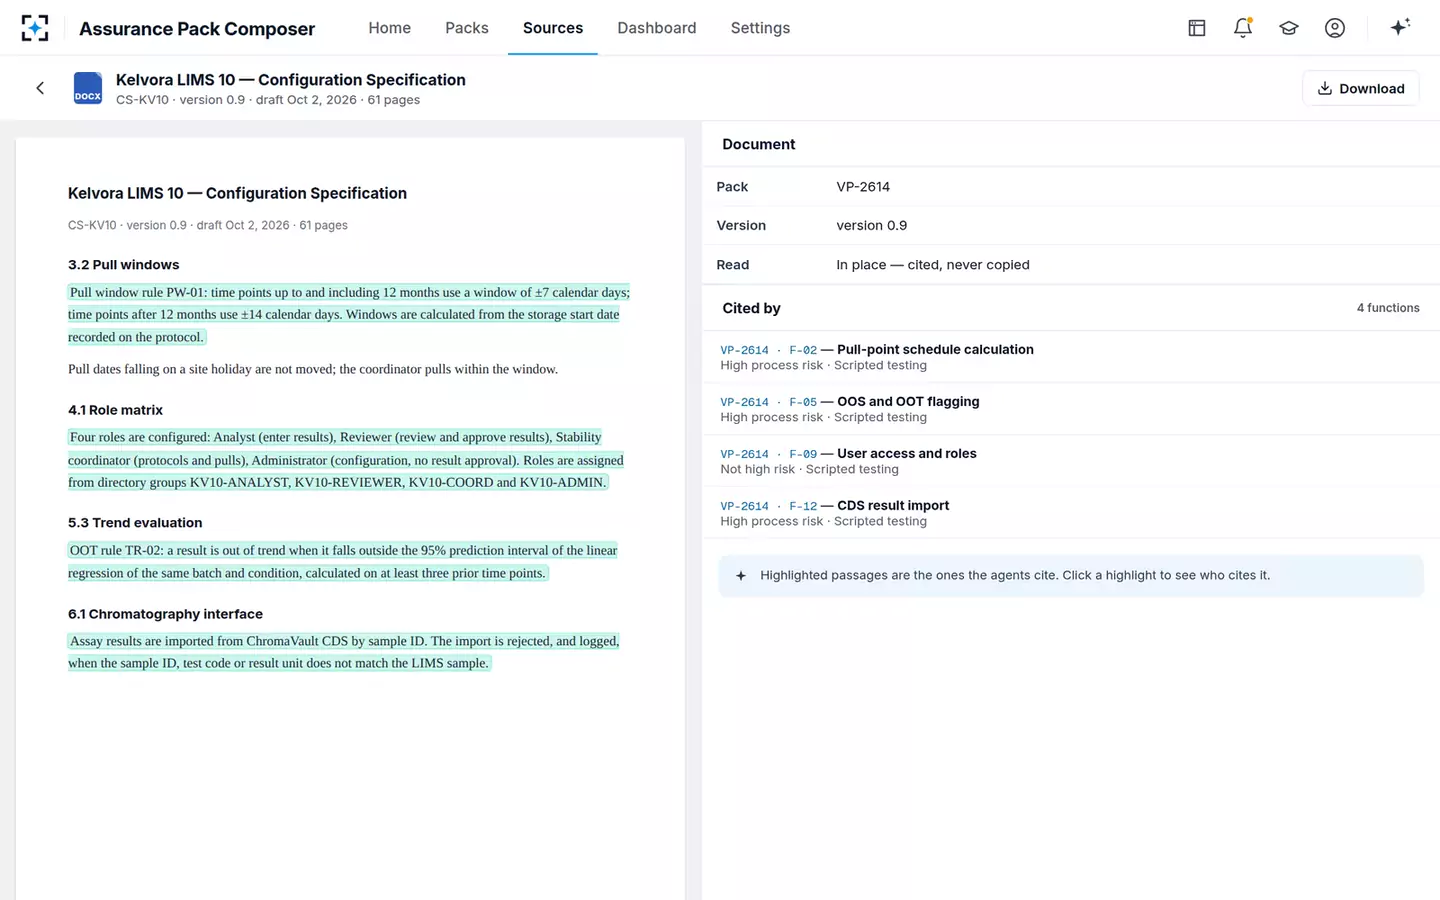The width and height of the screenshot is (1440, 900).
Task: Click the '4 functions' count label
Action: click(x=1388, y=308)
